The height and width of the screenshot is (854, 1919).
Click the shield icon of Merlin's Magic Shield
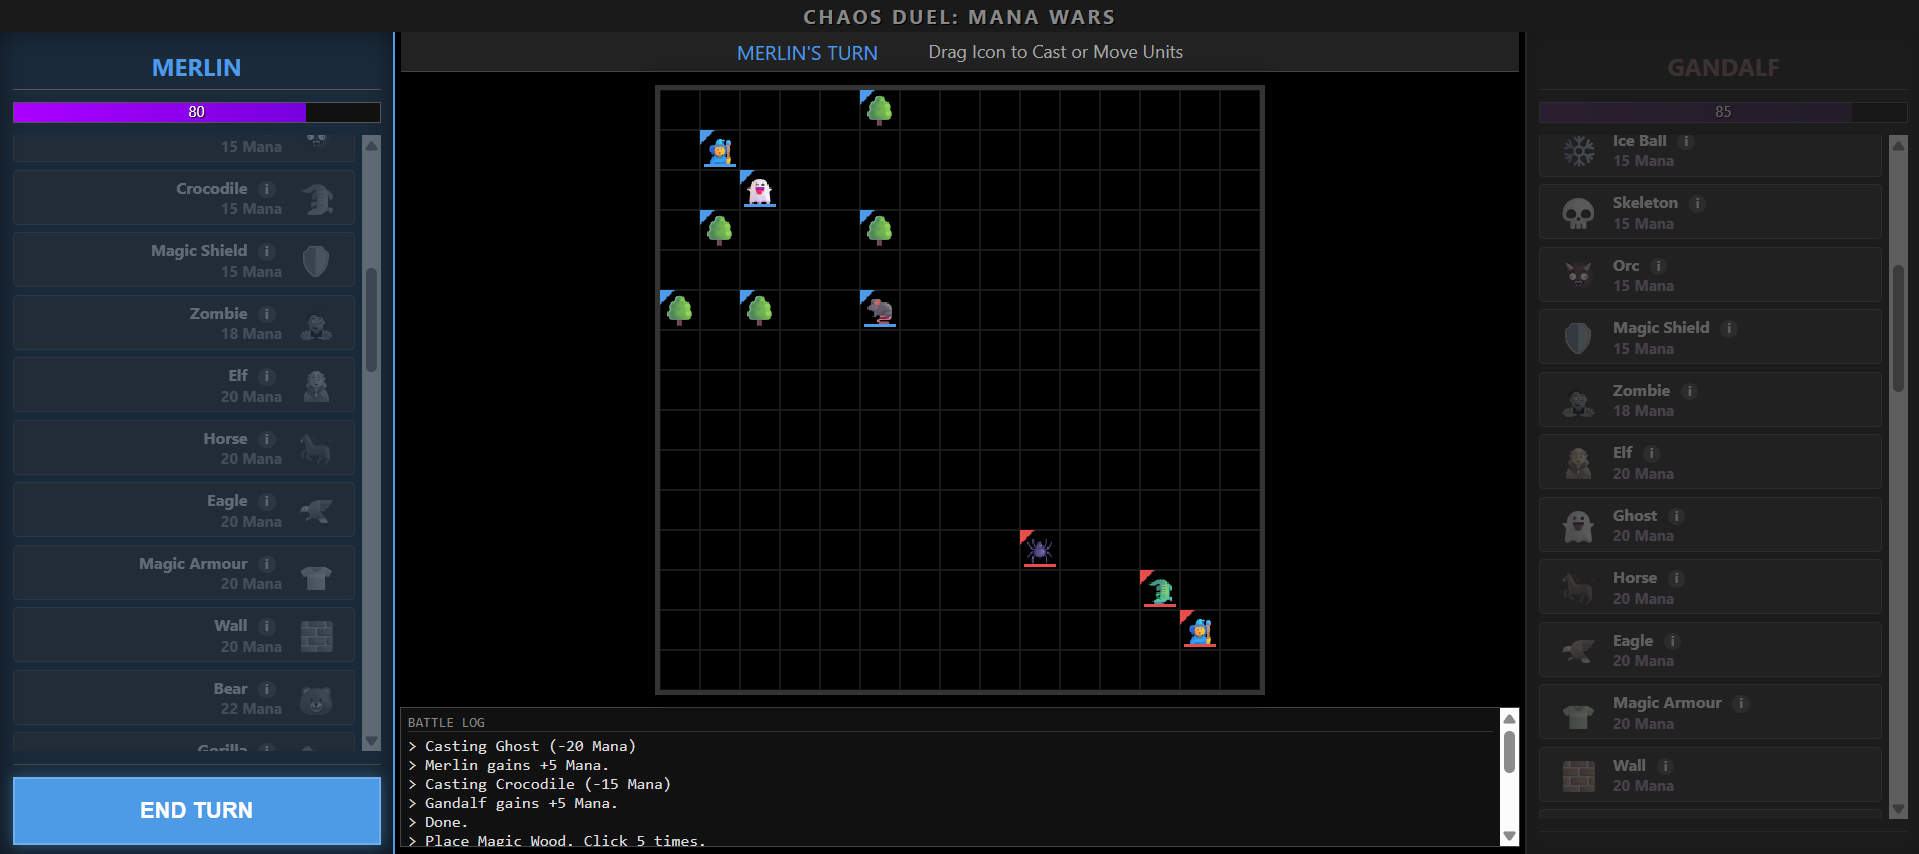pos(316,261)
